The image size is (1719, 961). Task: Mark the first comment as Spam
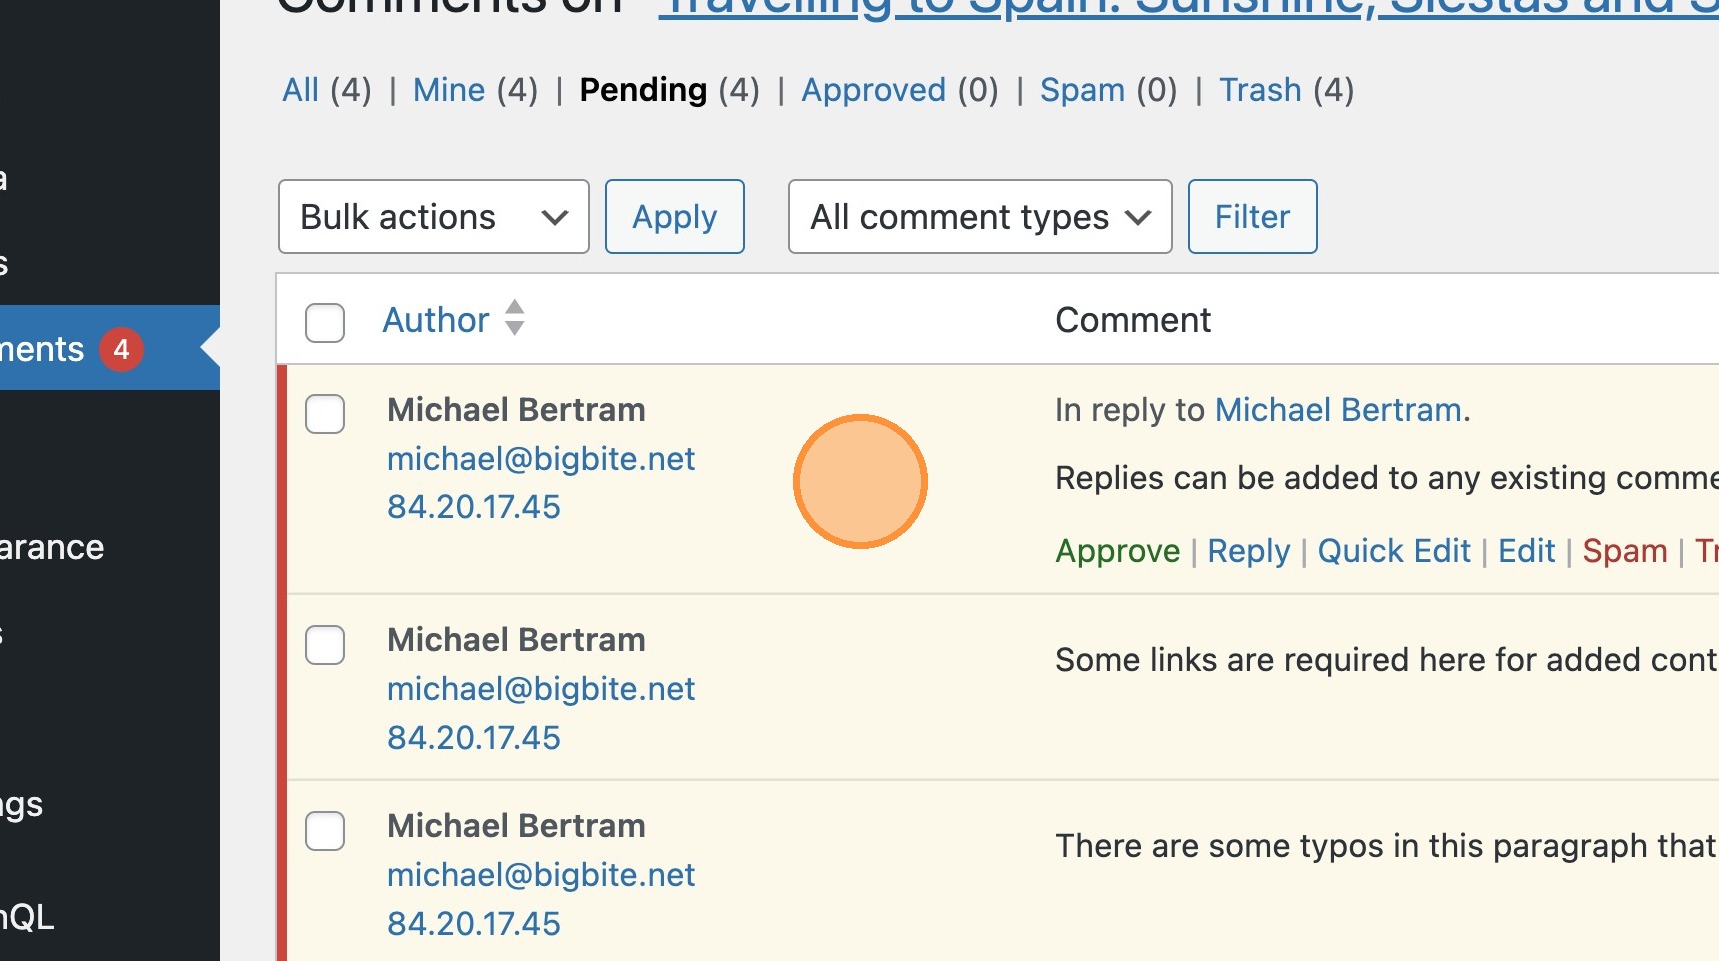[1624, 551]
